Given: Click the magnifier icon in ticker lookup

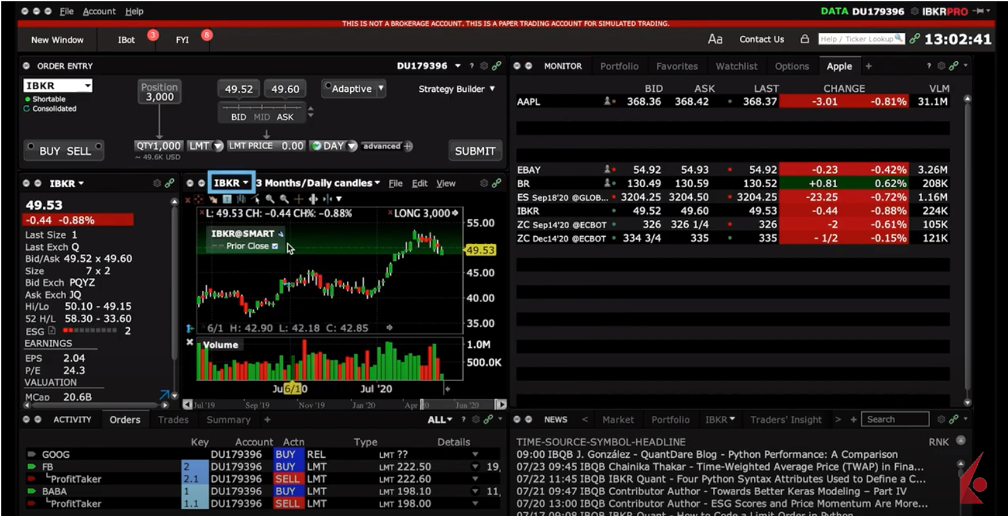Looking at the screenshot, I should pyautogui.click(x=898, y=39).
